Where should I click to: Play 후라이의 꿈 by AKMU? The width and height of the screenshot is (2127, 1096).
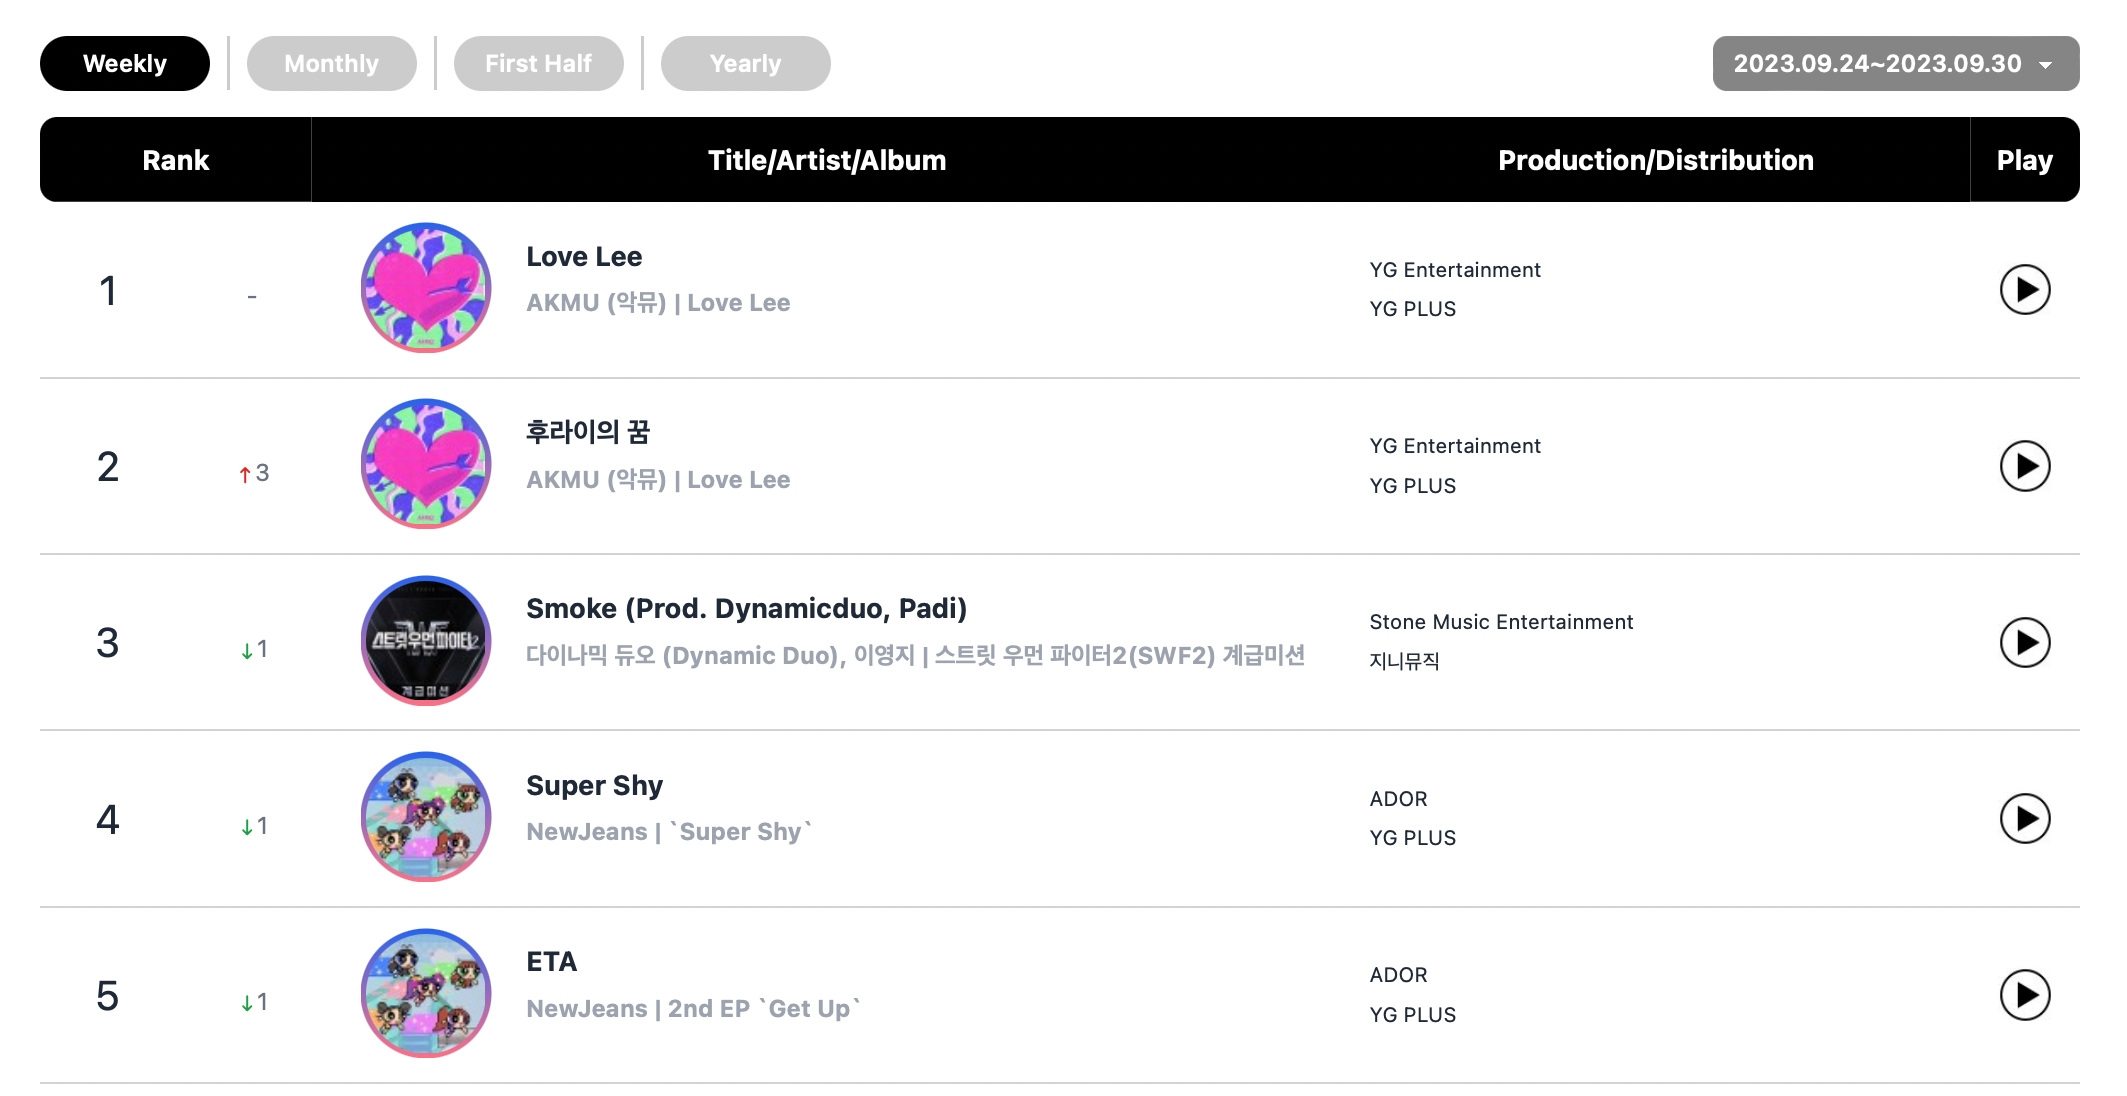(2024, 466)
